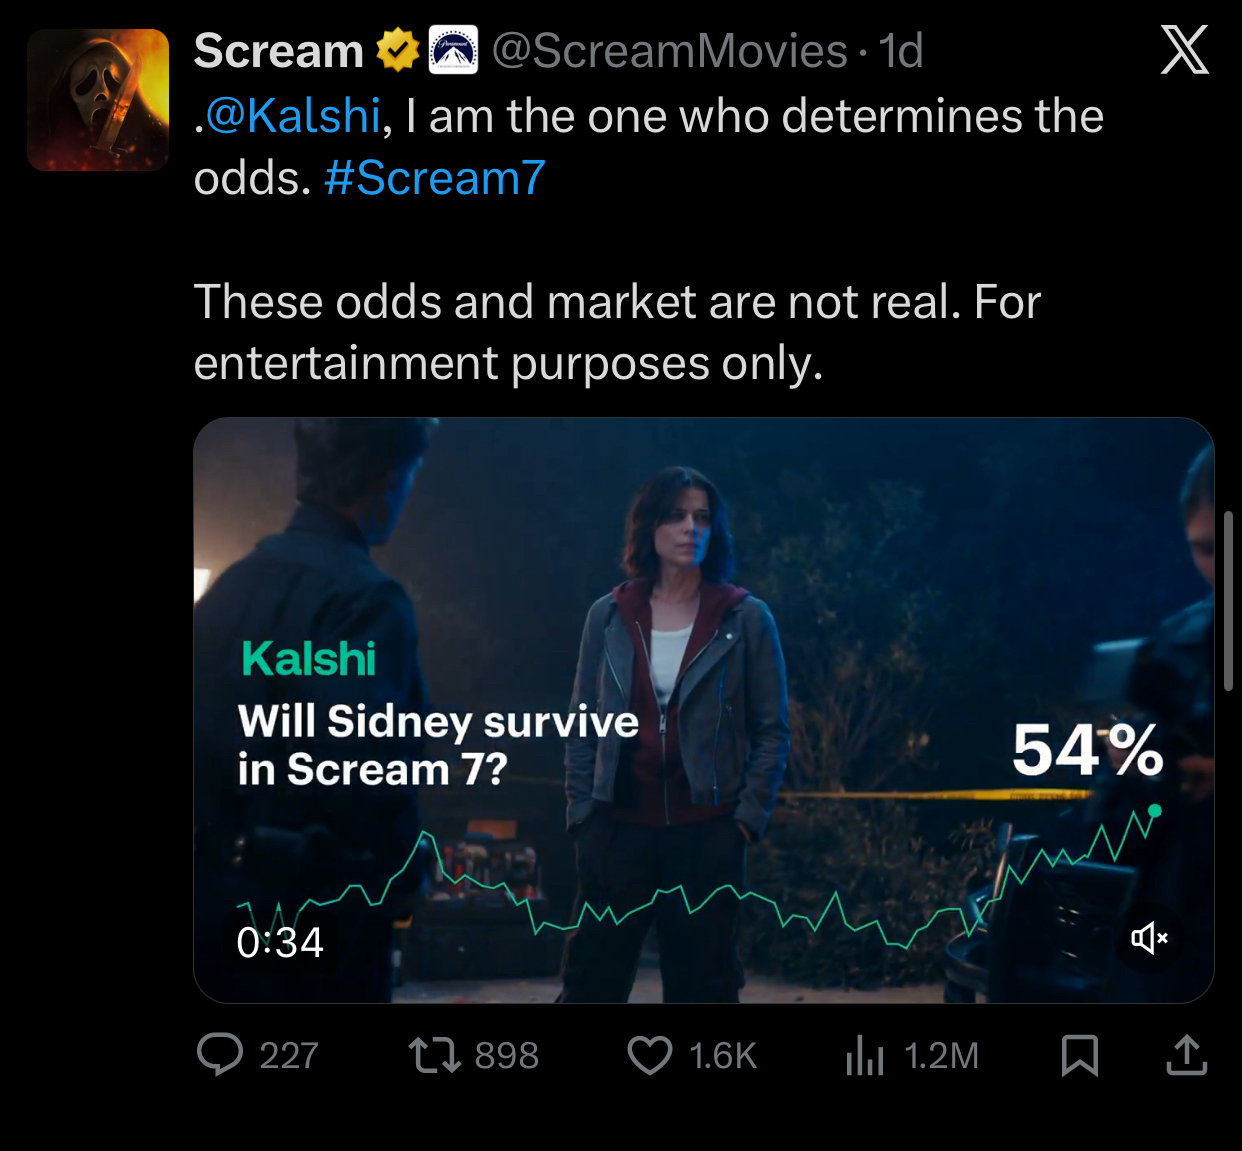Click the X logo icon
The image size is (1242, 1151).
[1185, 50]
